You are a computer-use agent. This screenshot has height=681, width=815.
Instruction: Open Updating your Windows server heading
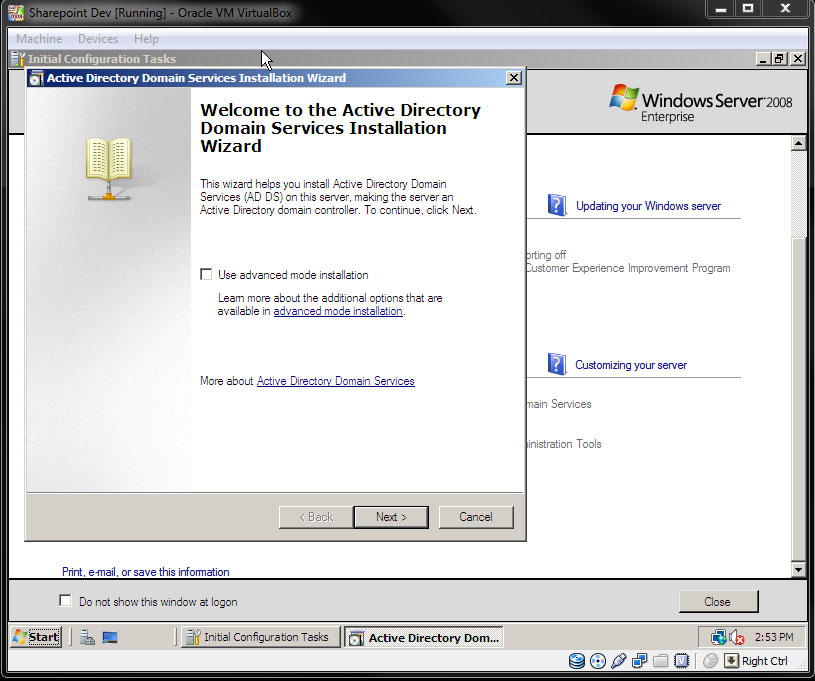pyautogui.click(x=648, y=206)
